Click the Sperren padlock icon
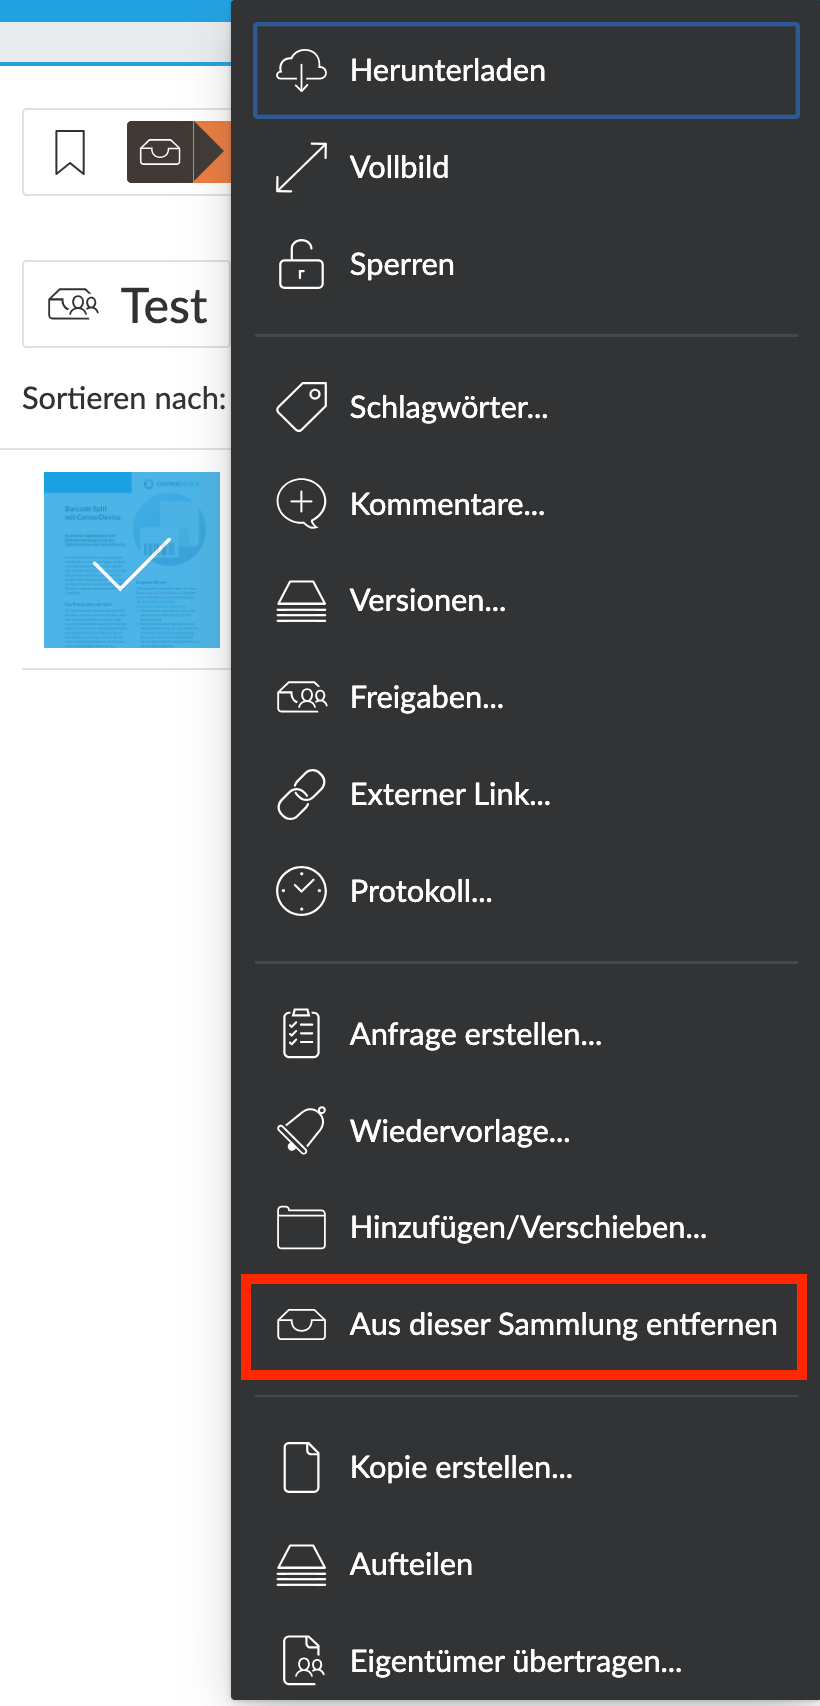The width and height of the screenshot is (820, 1706). (x=301, y=264)
